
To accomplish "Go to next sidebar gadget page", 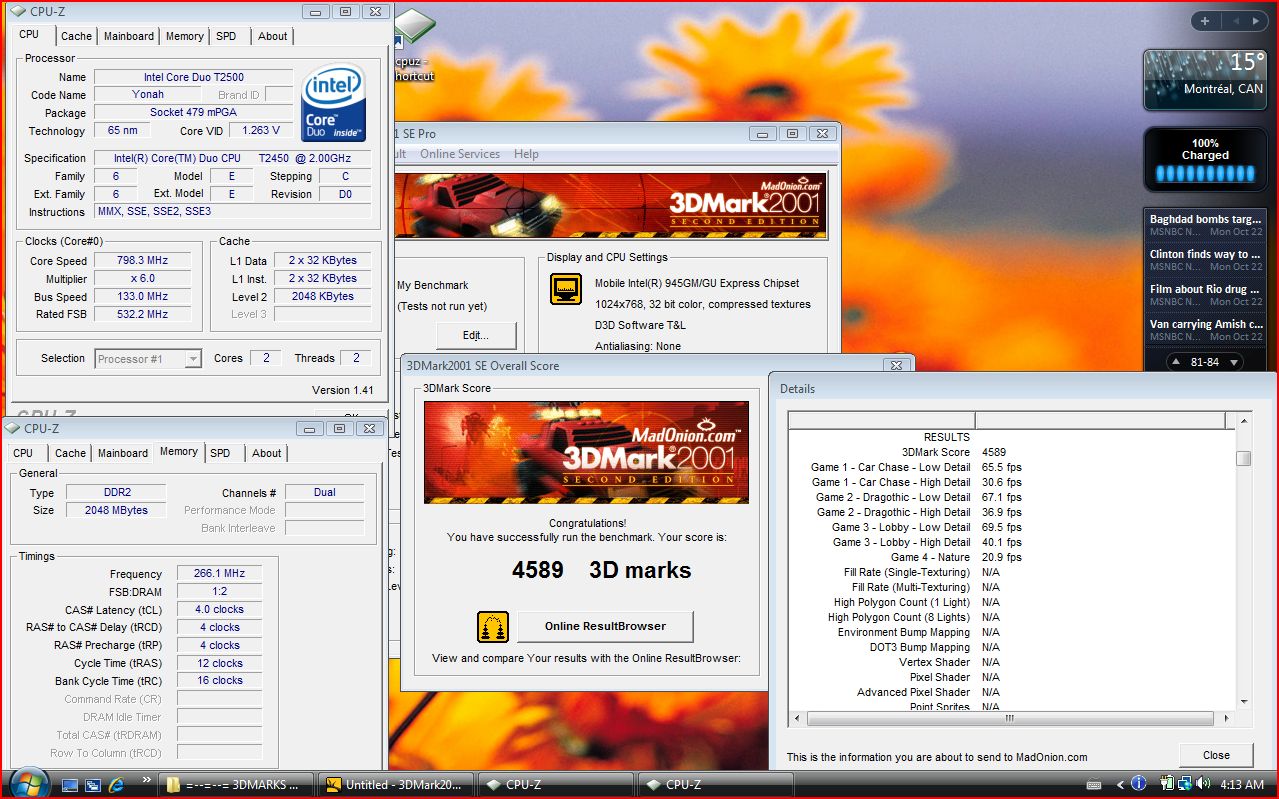I will coord(1256,21).
